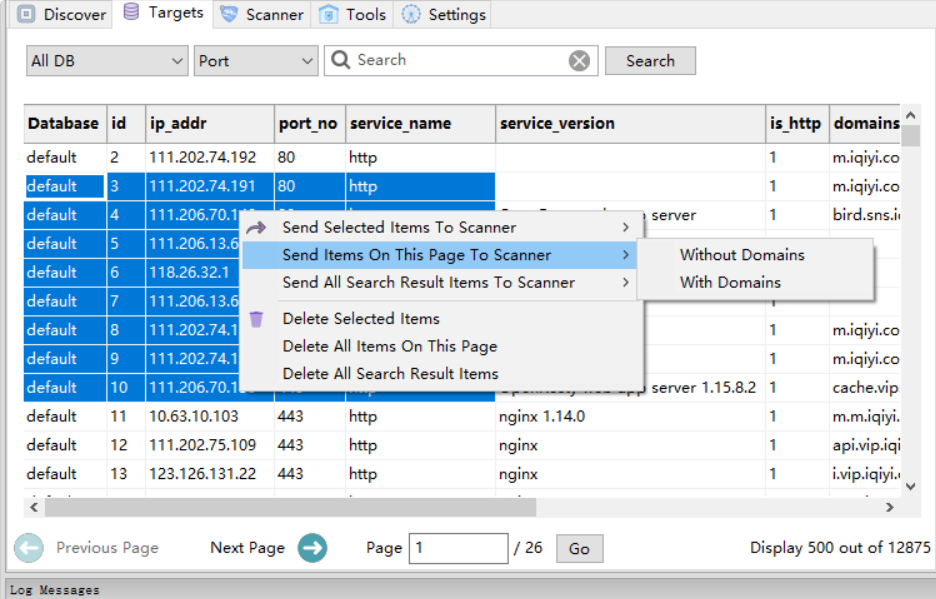Focus the Page number input field
This screenshot has width=936, height=599.
pyautogui.click(x=458, y=548)
